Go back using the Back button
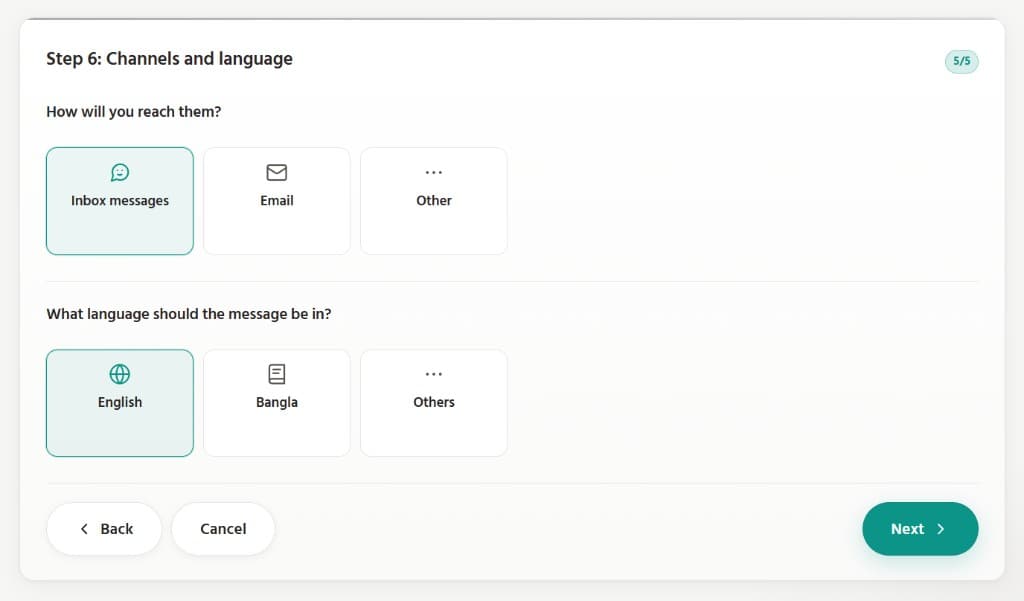This screenshot has height=601, width=1024. [104, 529]
